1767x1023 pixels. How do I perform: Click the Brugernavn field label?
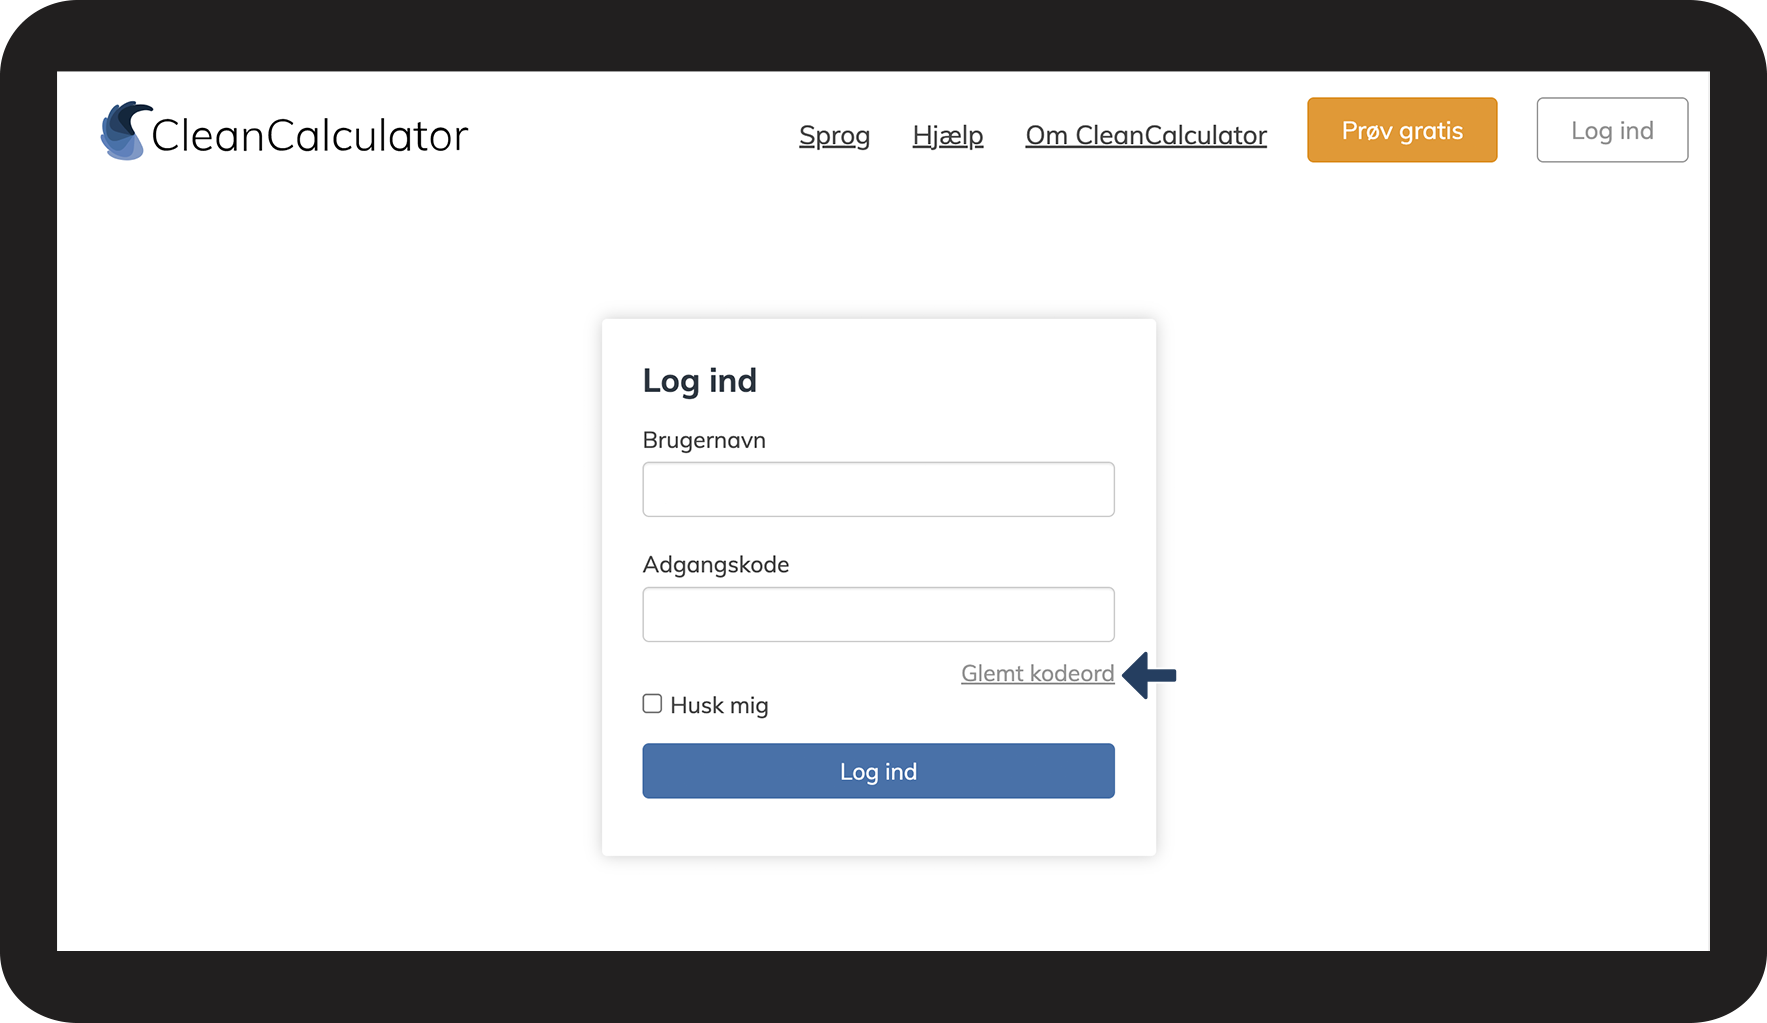(704, 440)
